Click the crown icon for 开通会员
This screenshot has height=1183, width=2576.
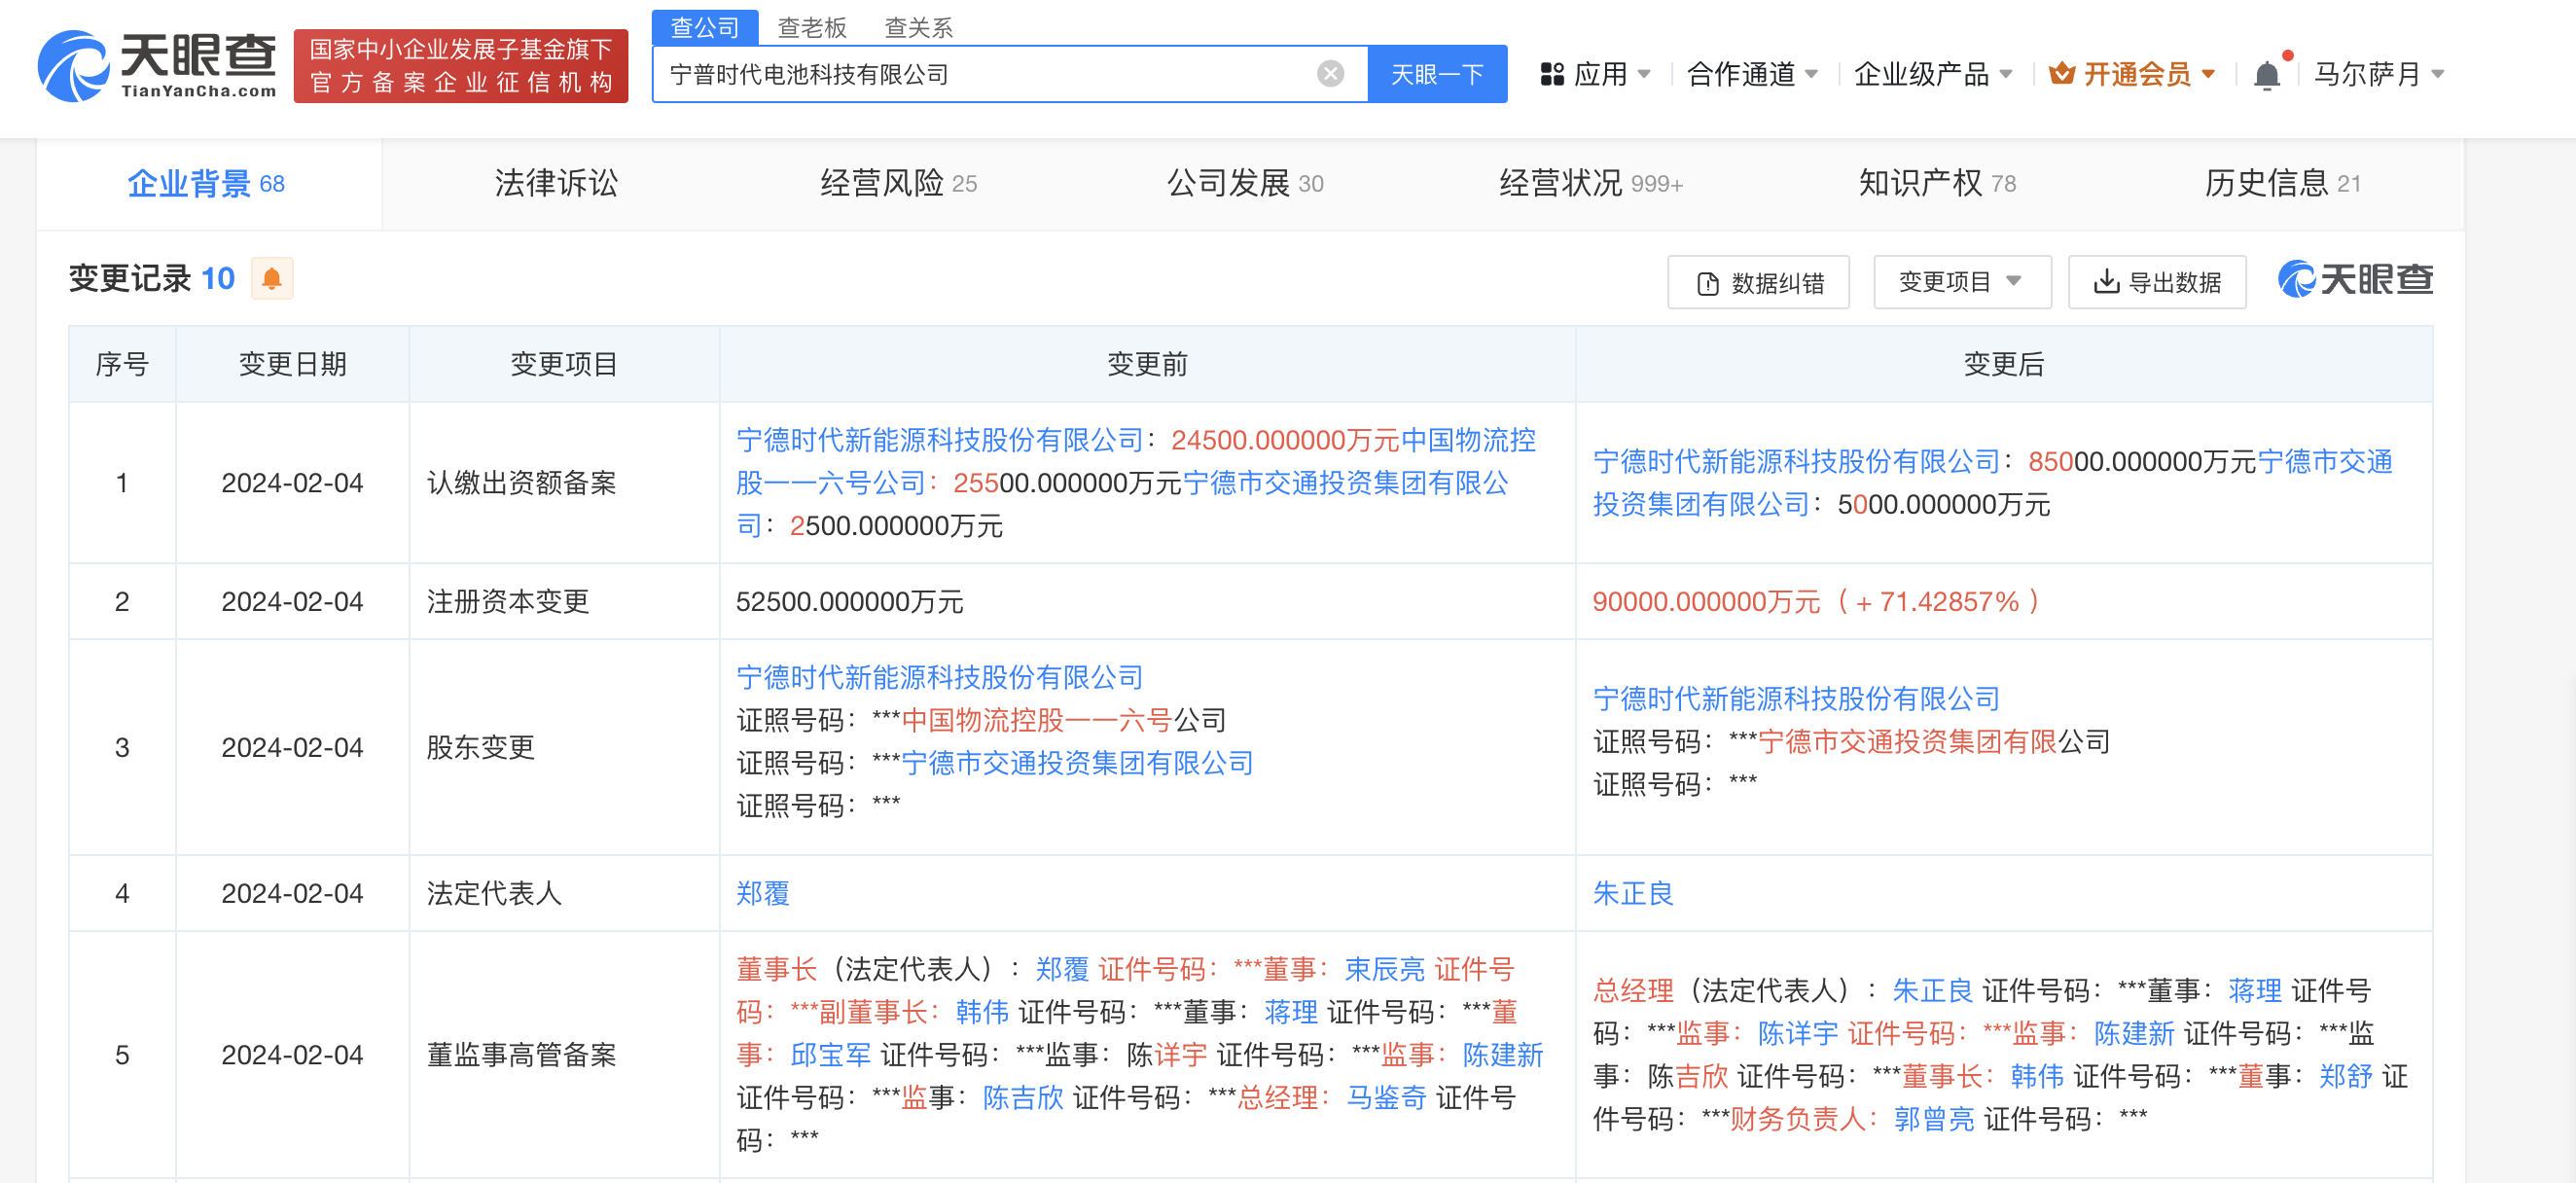pyautogui.click(x=2060, y=73)
